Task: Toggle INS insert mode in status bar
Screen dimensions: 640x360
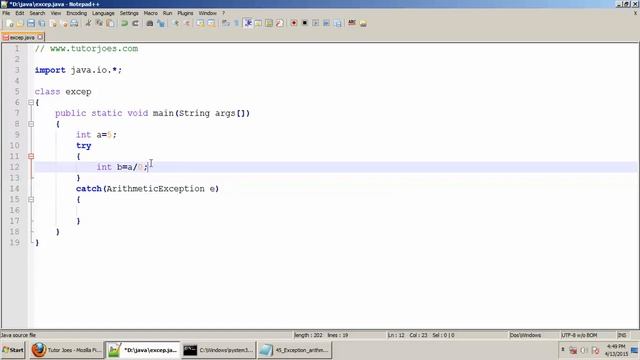Action: point(622,335)
